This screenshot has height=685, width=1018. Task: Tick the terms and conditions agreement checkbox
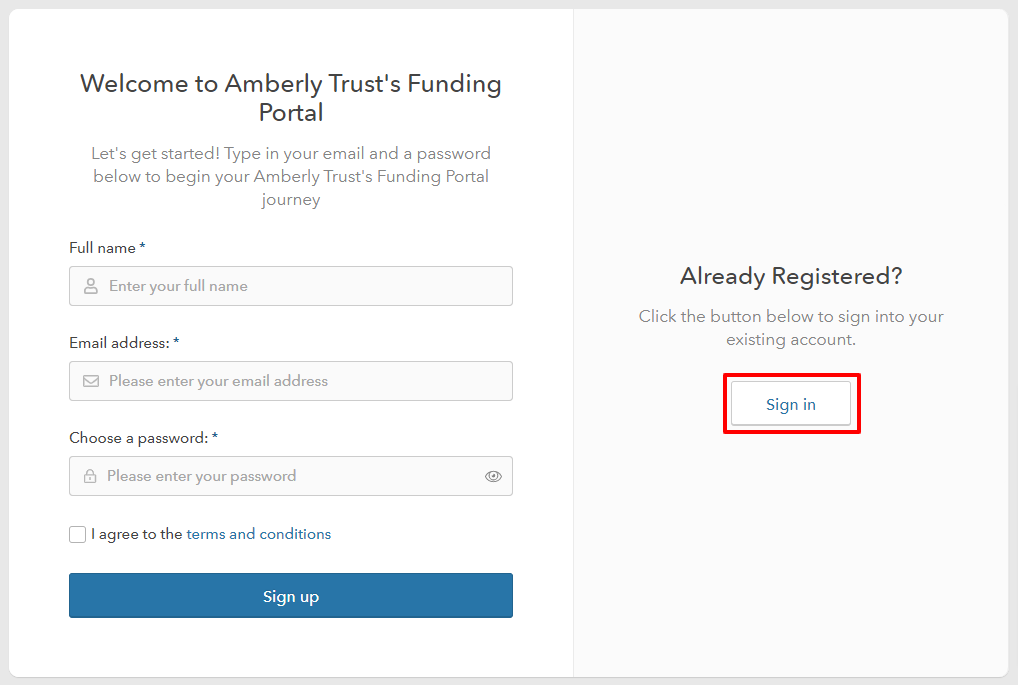[x=77, y=534]
